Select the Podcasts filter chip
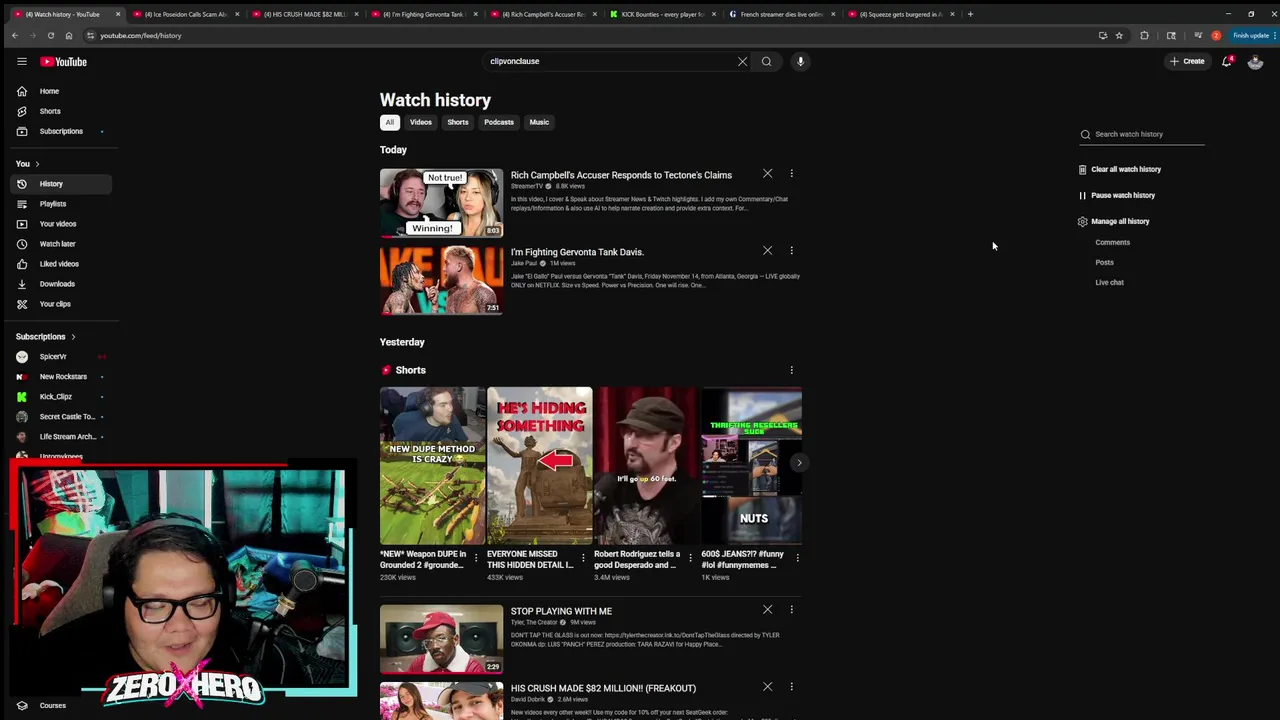The height and width of the screenshot is (720, 1280). (x=499, y=122)
